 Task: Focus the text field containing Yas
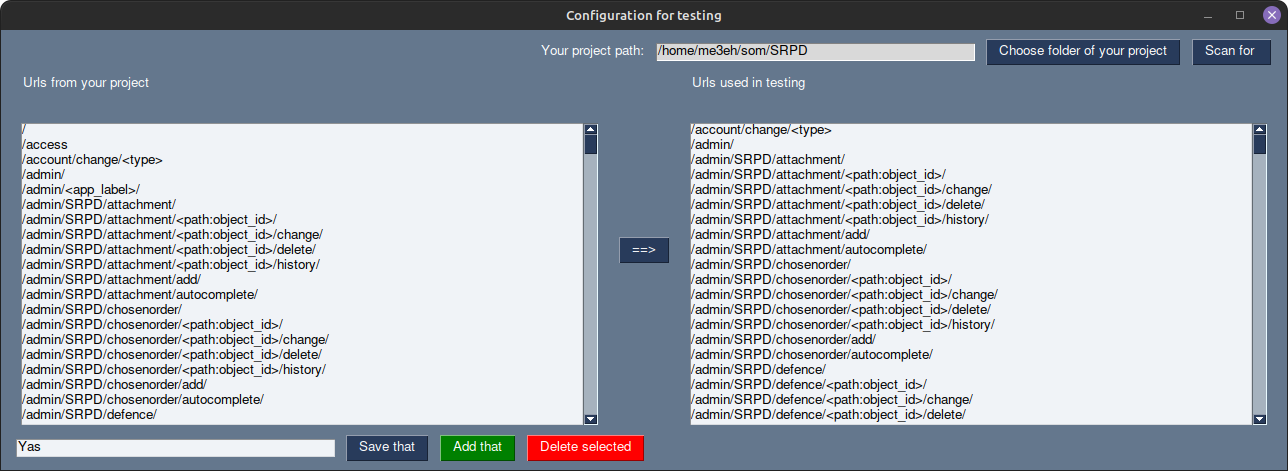176,448
